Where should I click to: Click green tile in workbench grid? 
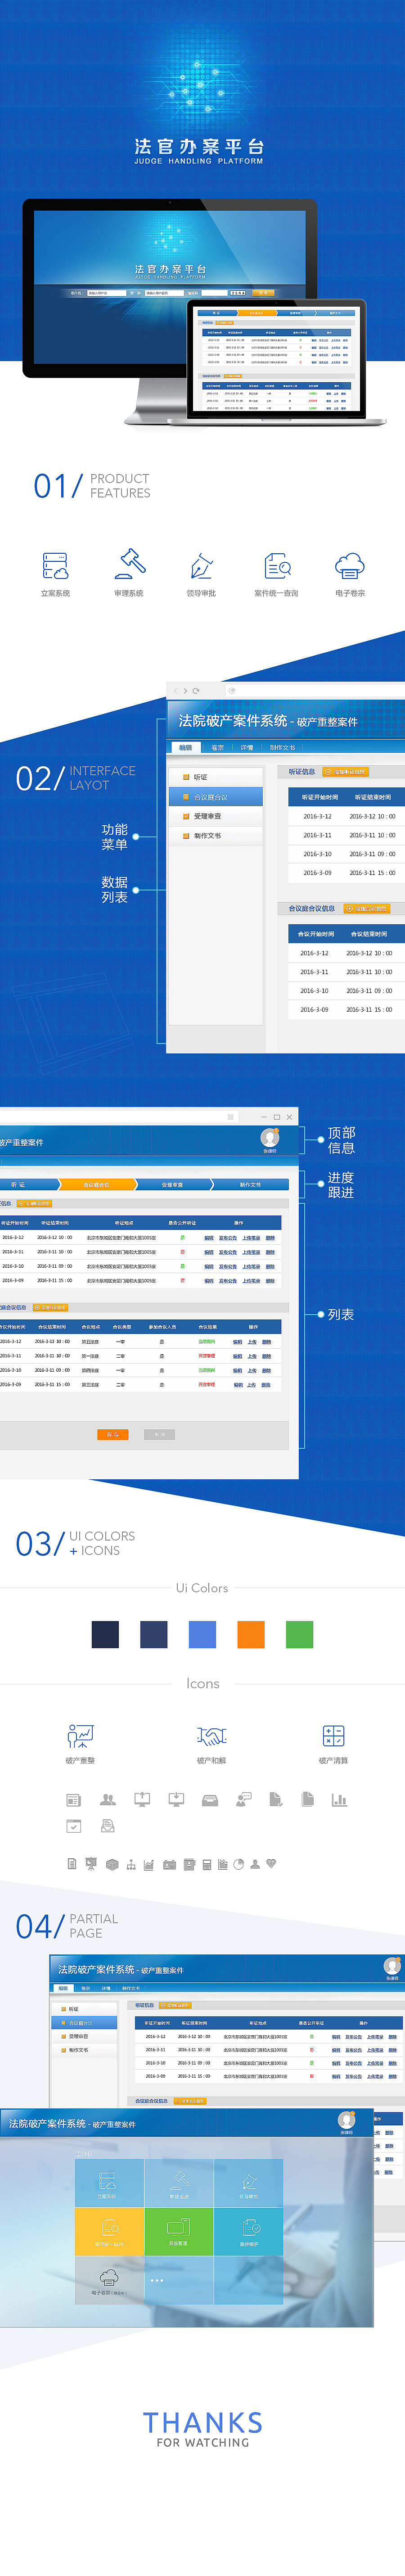pyautogui.click(x=178, y=2231)
